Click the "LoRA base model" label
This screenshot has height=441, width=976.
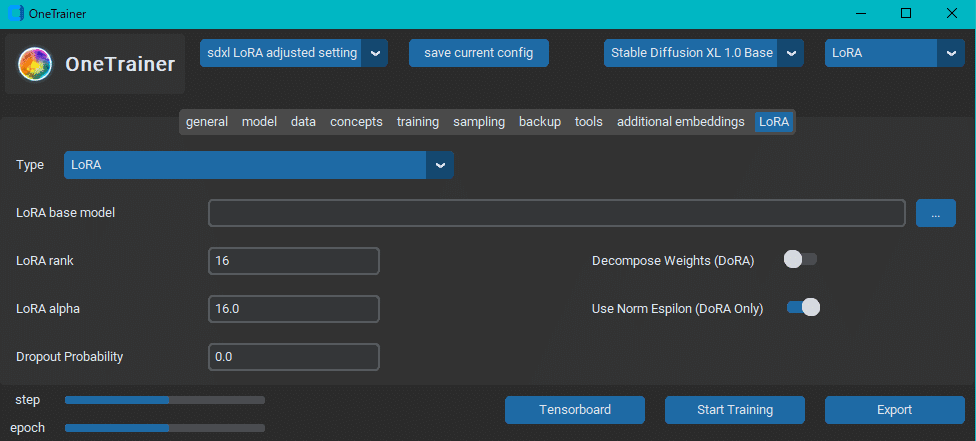65,212
